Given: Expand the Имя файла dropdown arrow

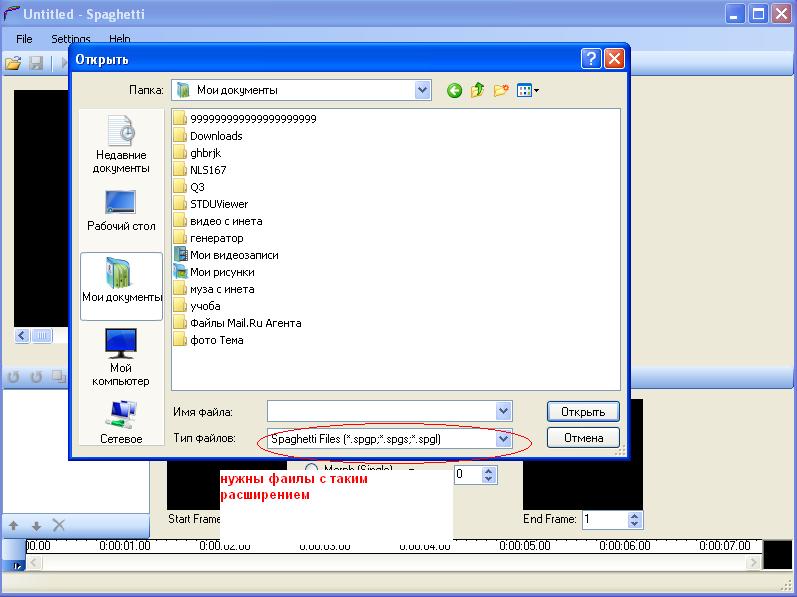Looking at the screenshot, I should pos(503,411).
